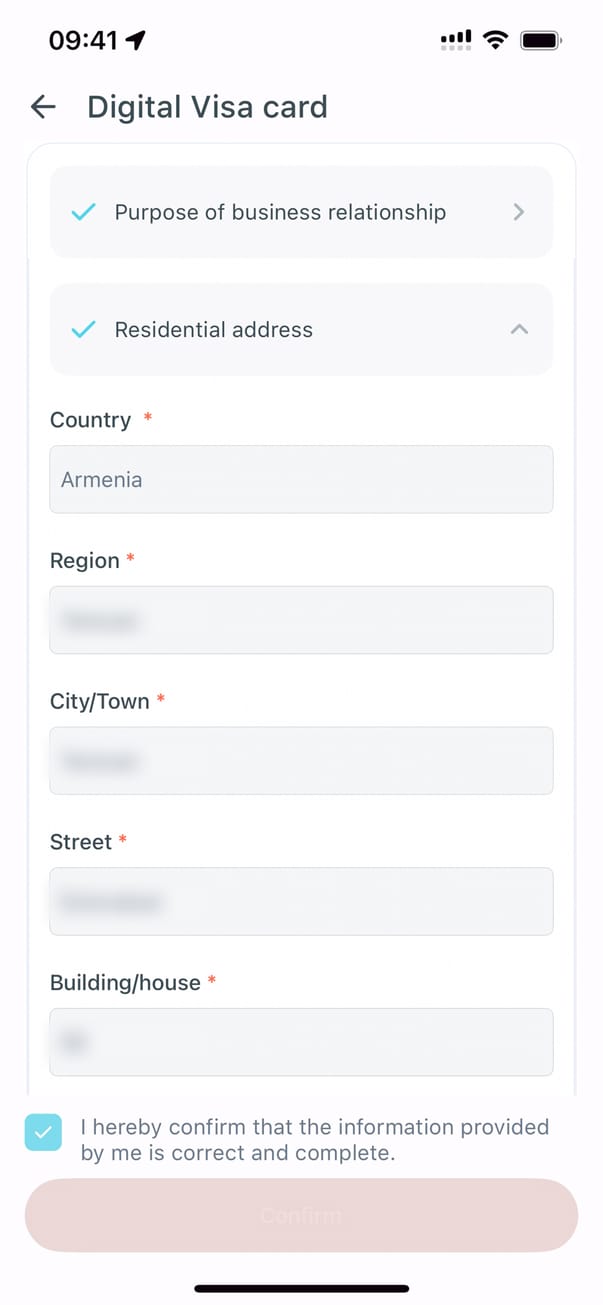Open the Country field showing Armenia
The image size is (603, 1305).
(301, 479)
